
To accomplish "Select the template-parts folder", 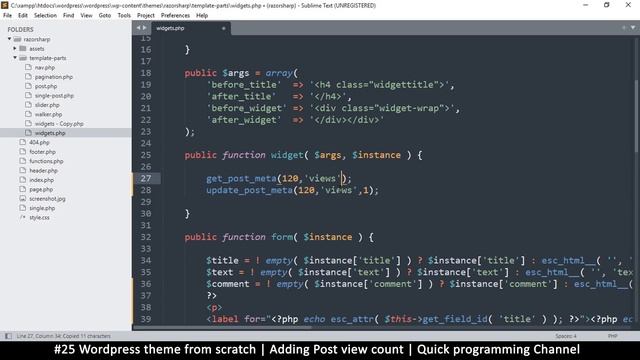I will point(48,58).
